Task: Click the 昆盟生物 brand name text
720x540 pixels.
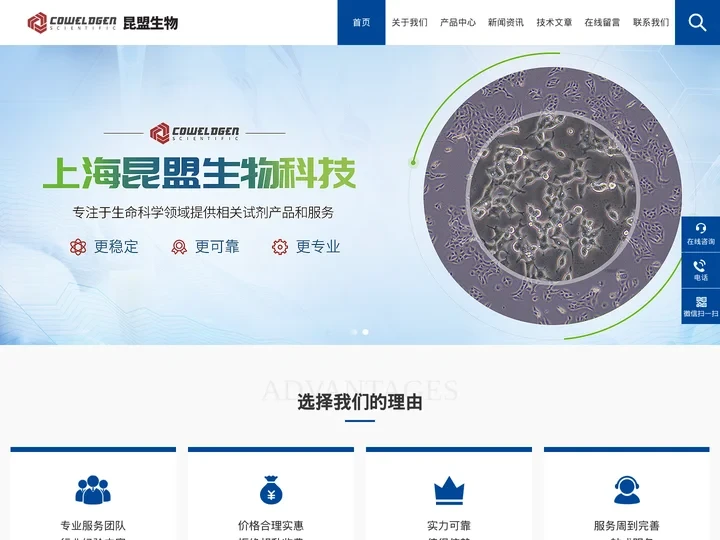Action: click(151, 22)
